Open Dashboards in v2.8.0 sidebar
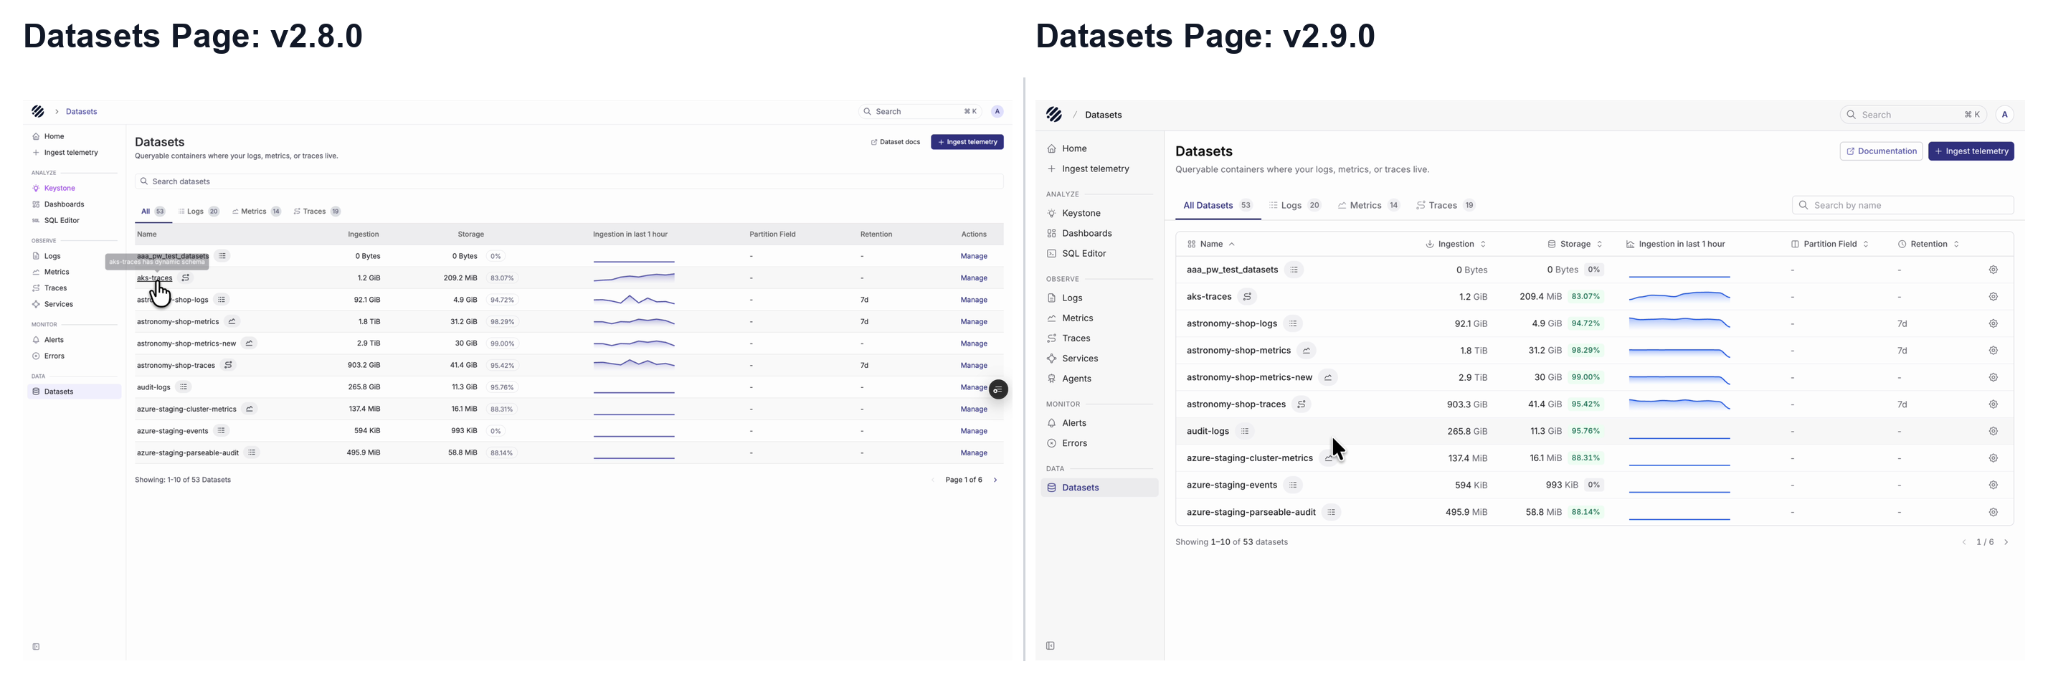The width and height of the screenshot is (2048, 683). pos(64,204)
